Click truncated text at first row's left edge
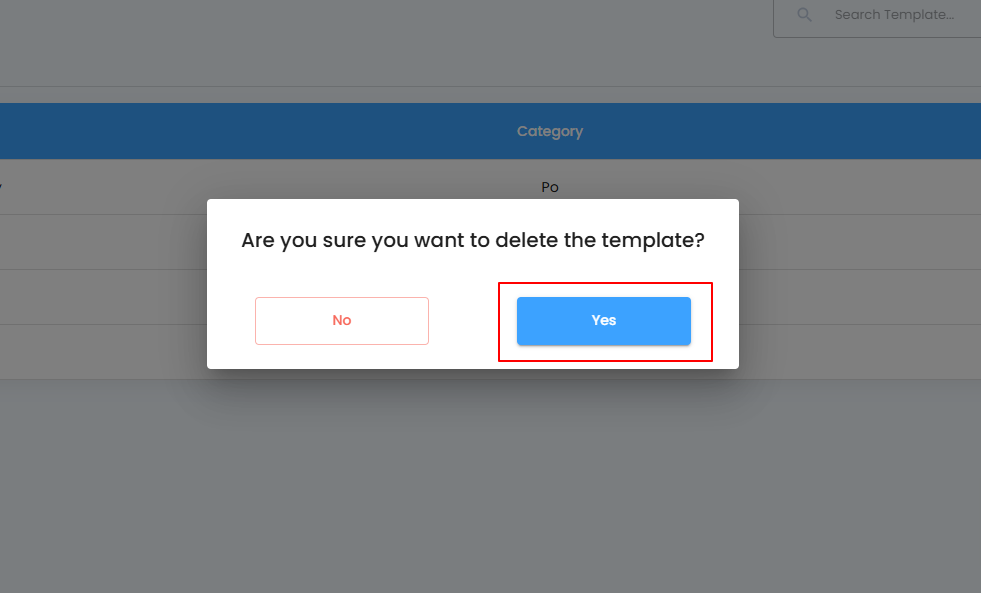The width and height of the screenshot is (981, 593). point(1,187)
